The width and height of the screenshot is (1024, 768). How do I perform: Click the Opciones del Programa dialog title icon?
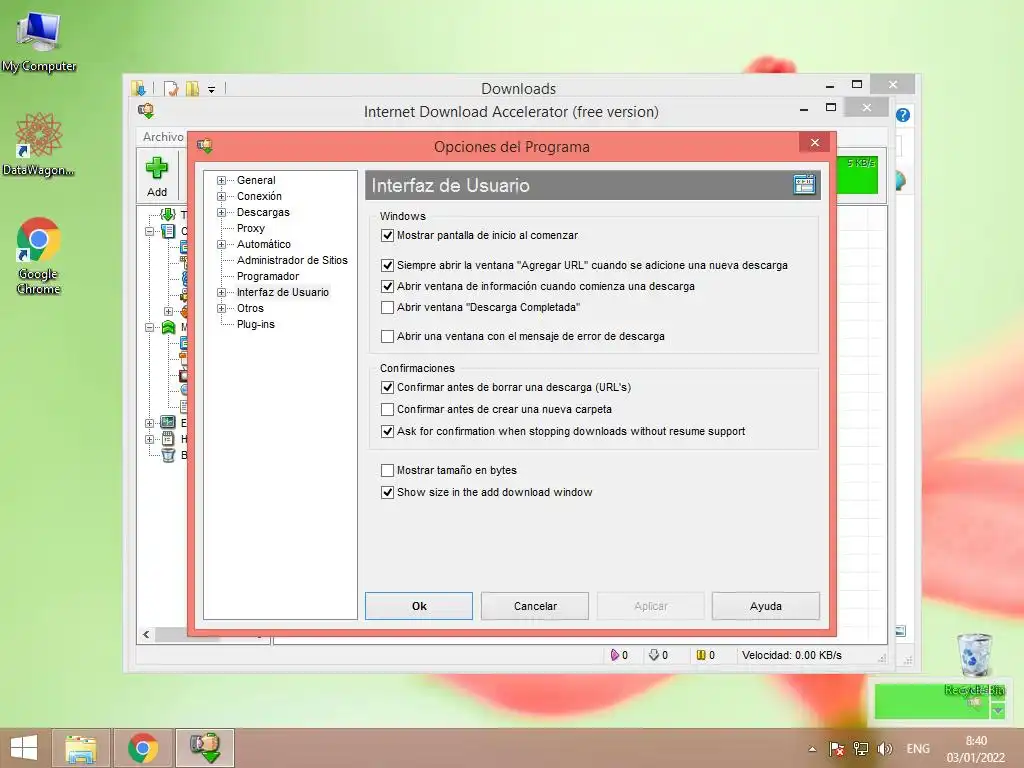click(205, 146)
